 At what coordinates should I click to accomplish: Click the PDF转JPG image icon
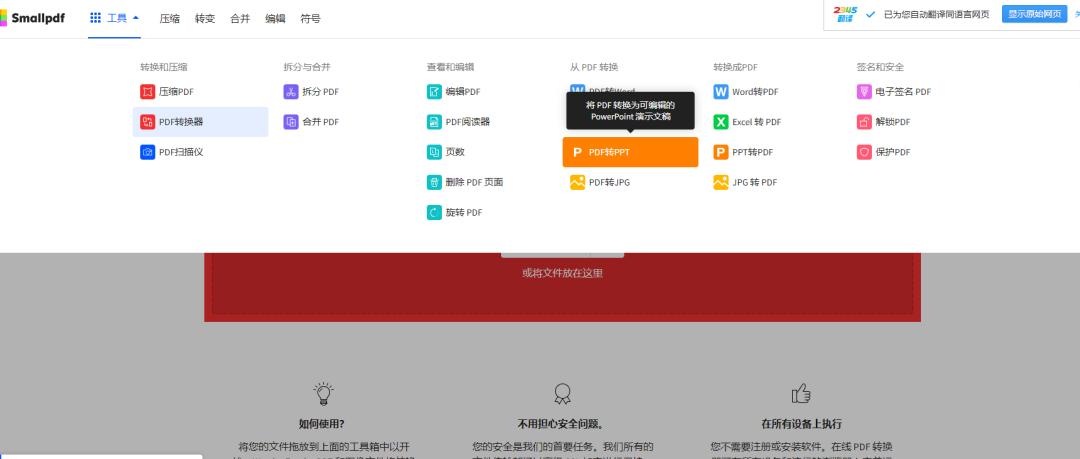[577, 183]
